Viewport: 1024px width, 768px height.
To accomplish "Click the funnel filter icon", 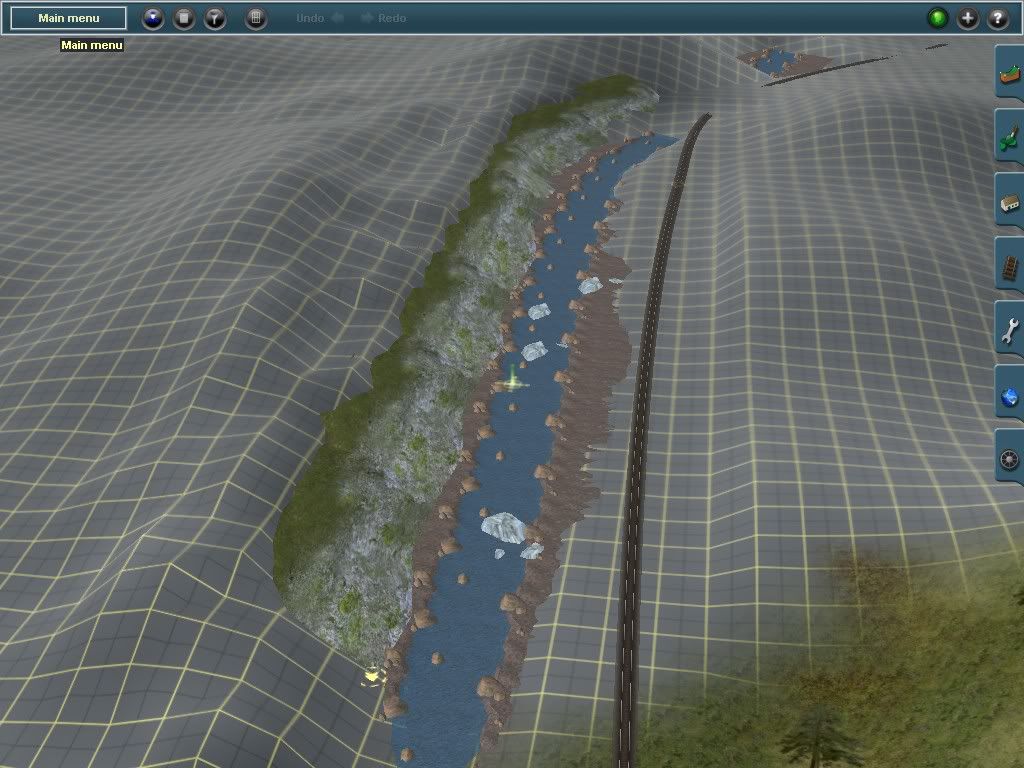I will coord(215,18).
